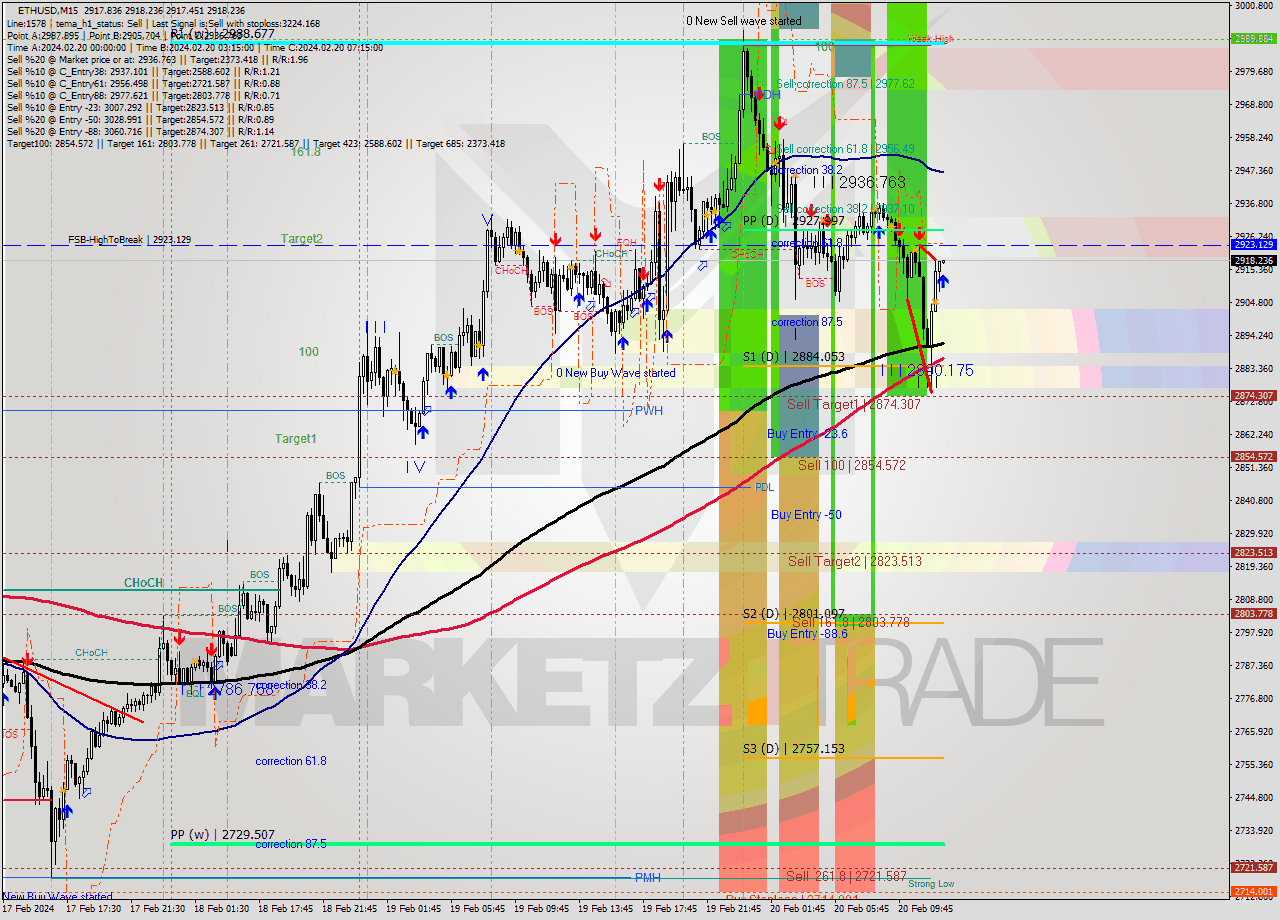Click the | | | 2880.175 wave label

[x=926, y=370]
